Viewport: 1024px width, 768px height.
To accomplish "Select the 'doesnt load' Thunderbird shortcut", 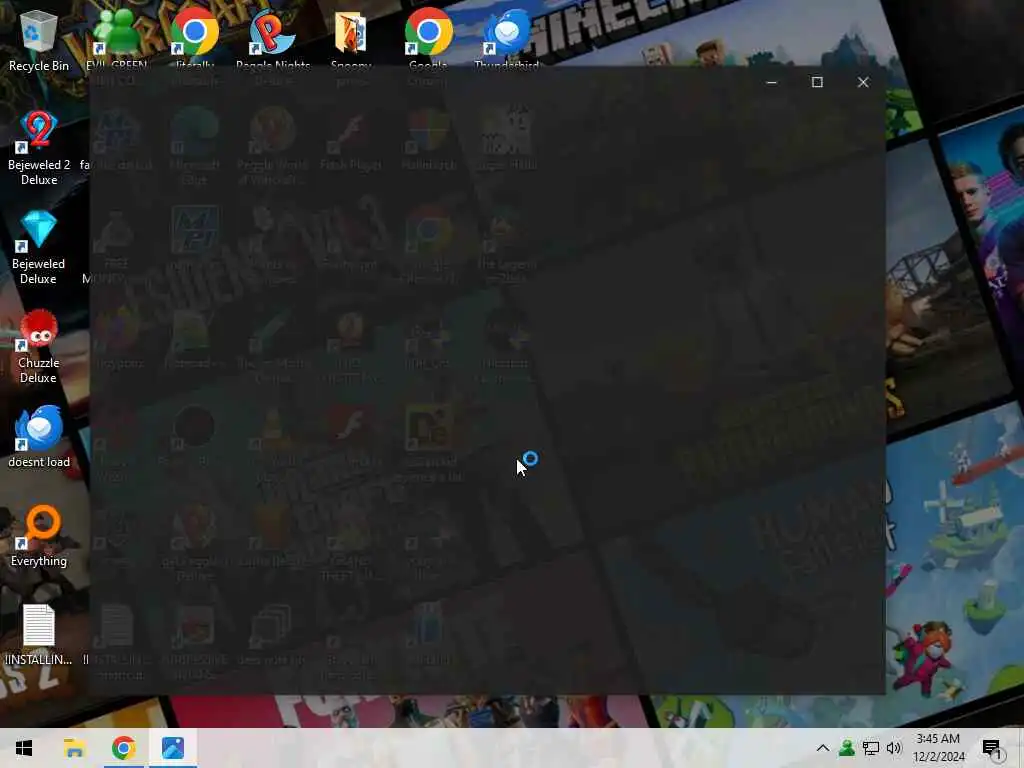I will click(x=39, y=436).
